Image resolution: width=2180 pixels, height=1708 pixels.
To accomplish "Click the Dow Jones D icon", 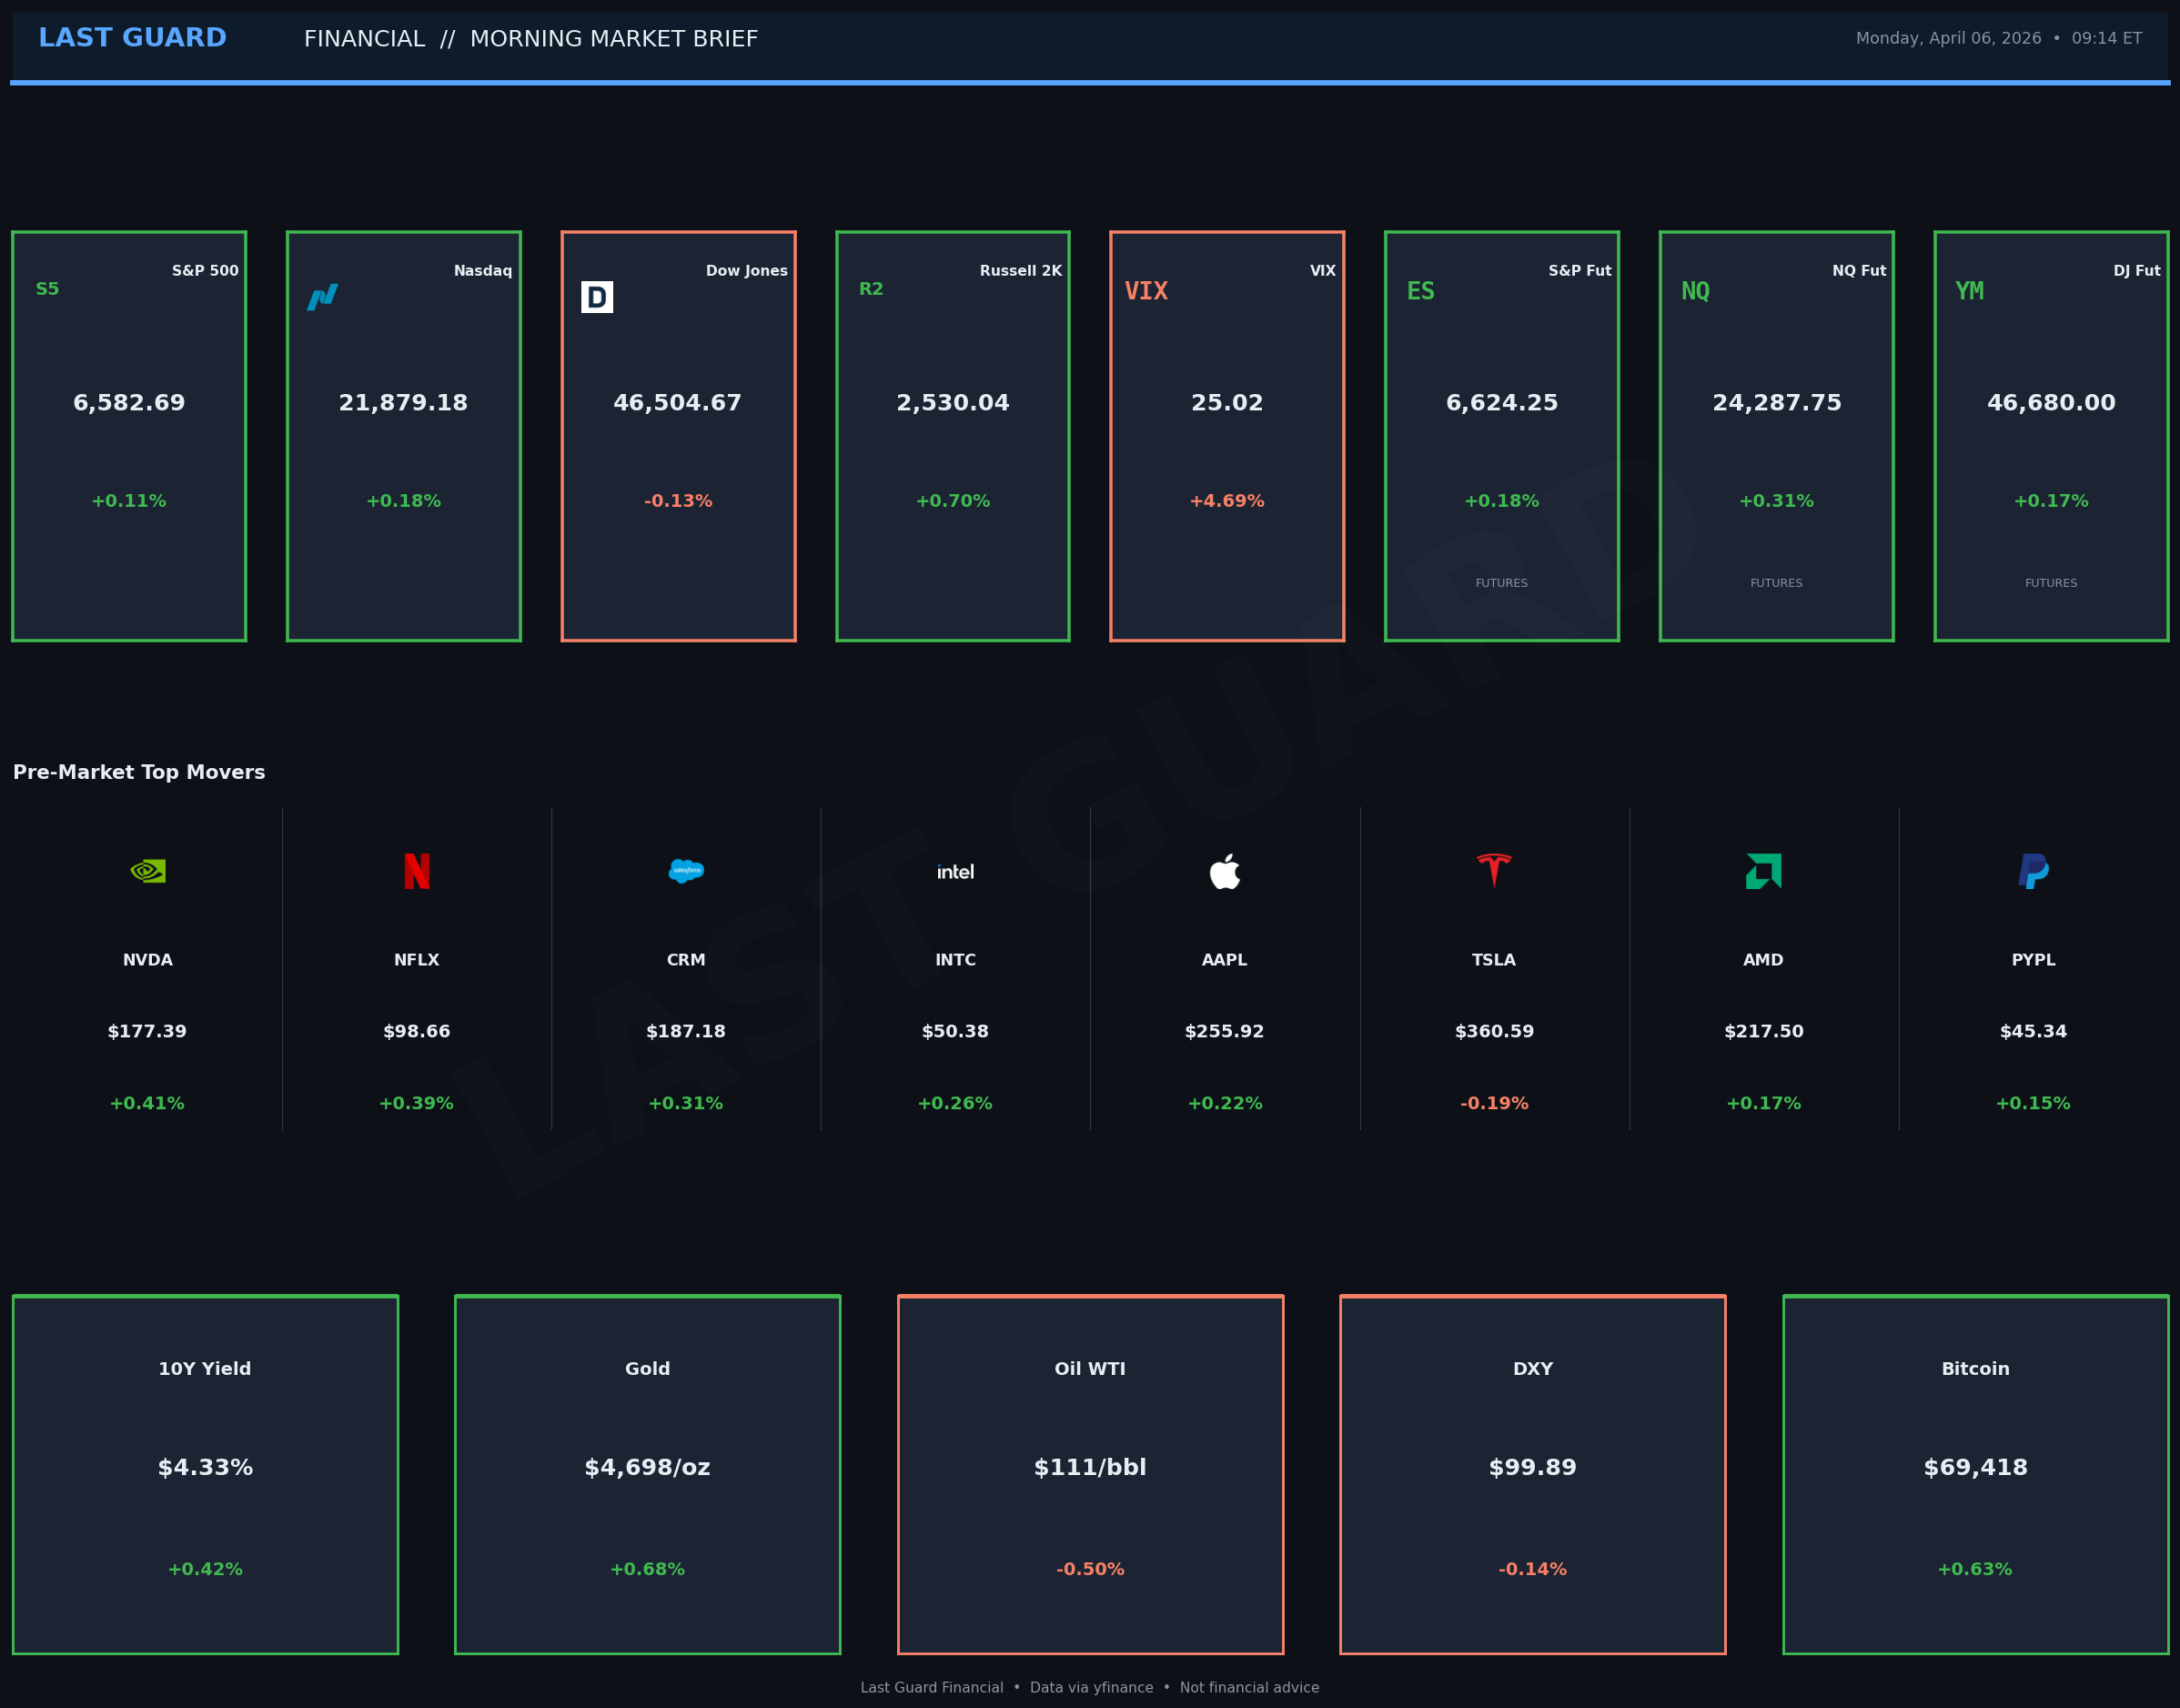I will tap(597, 297).
